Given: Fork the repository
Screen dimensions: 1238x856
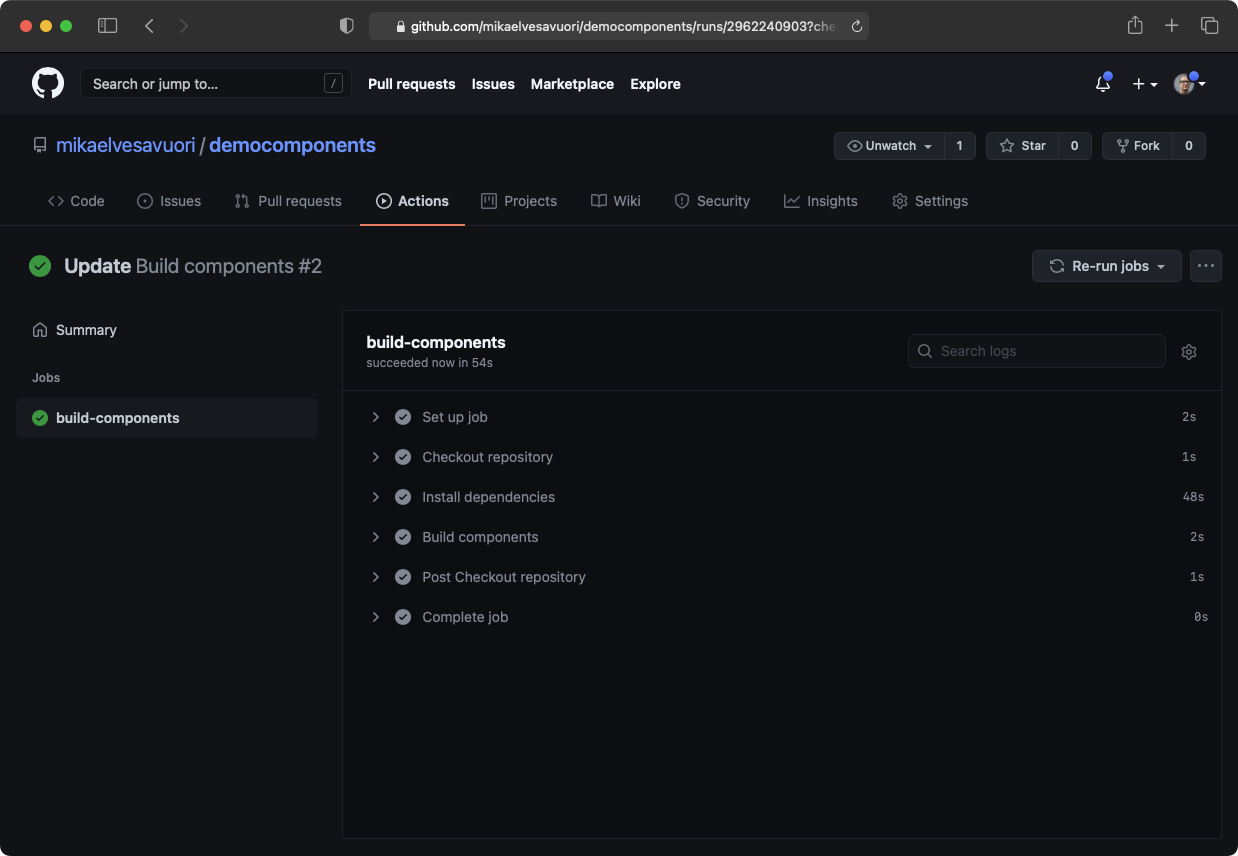Looking at the screenshot, I should [x=1137, y=146].
